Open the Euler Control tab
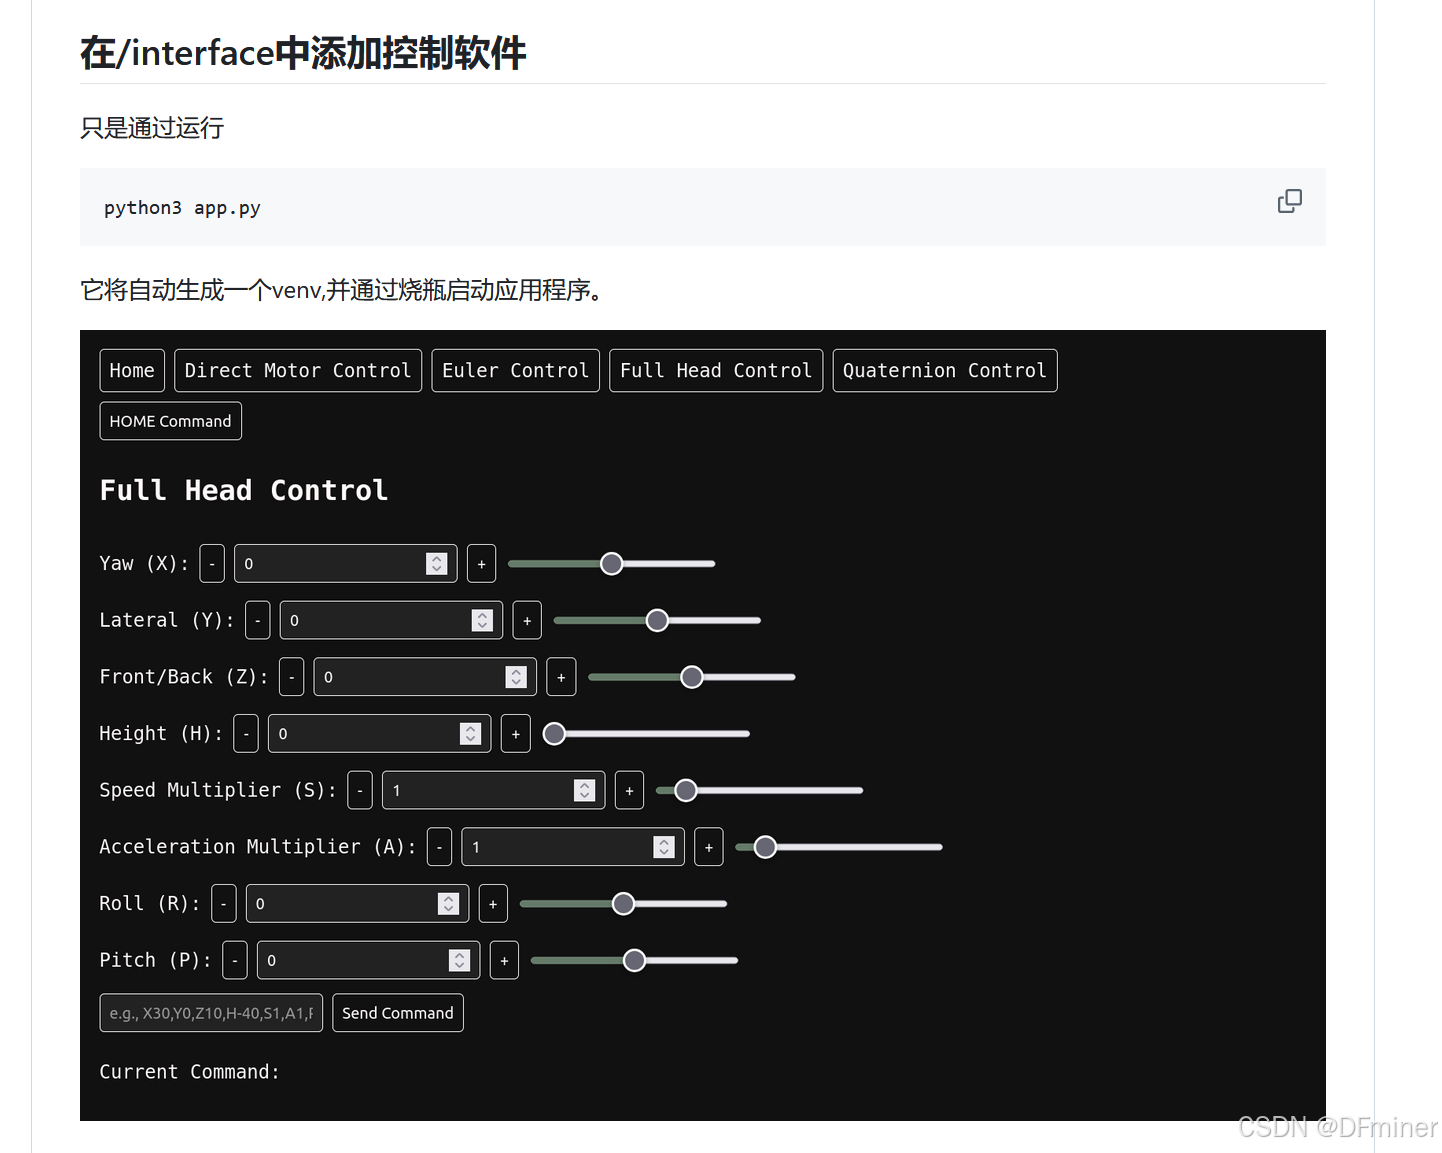The image size is (1442, 1153). (515, 370)
